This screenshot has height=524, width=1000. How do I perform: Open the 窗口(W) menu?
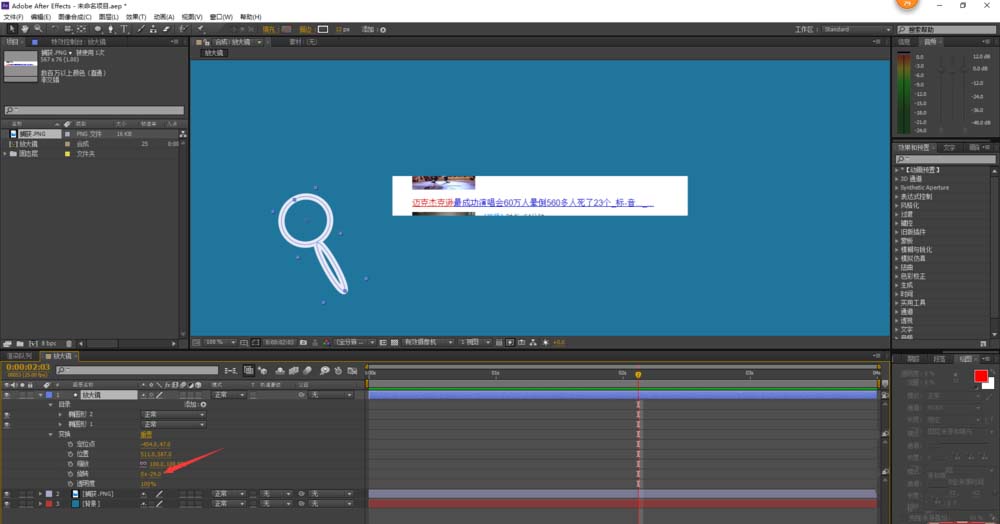point(221,17)
